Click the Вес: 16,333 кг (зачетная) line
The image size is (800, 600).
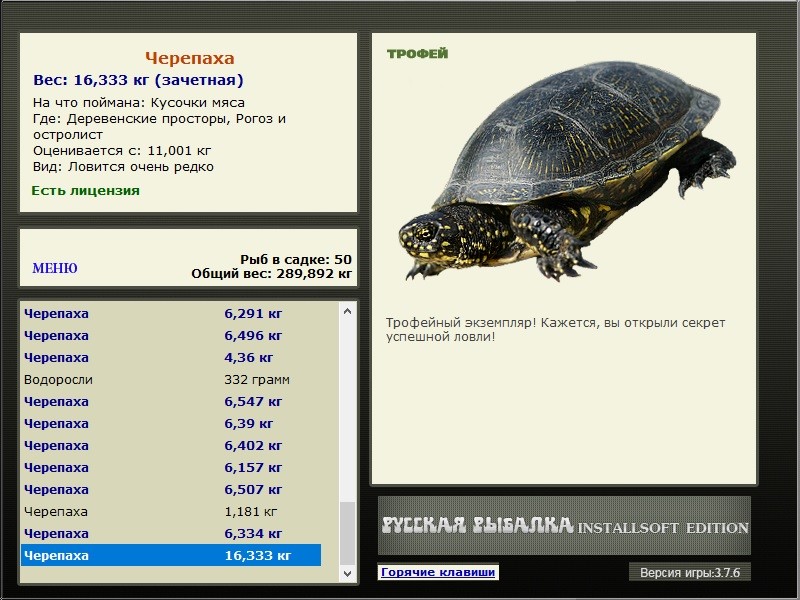[x=138, y=80]
